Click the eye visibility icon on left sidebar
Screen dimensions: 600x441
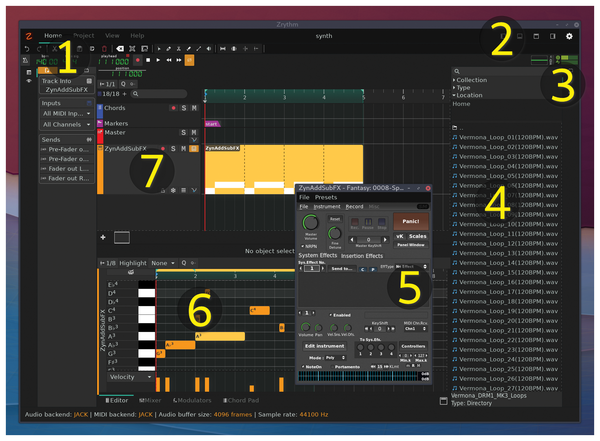(29, 81)
